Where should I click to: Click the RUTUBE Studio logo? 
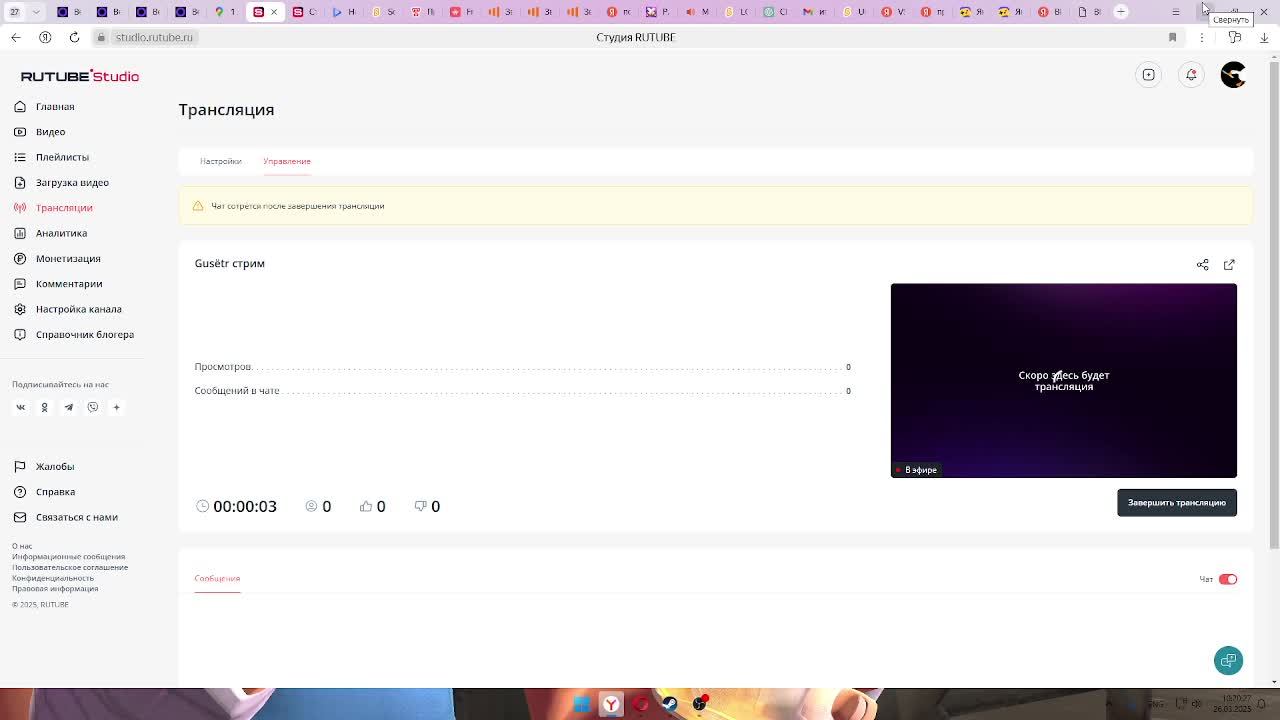pyautogui.click(x=80, y=76)
